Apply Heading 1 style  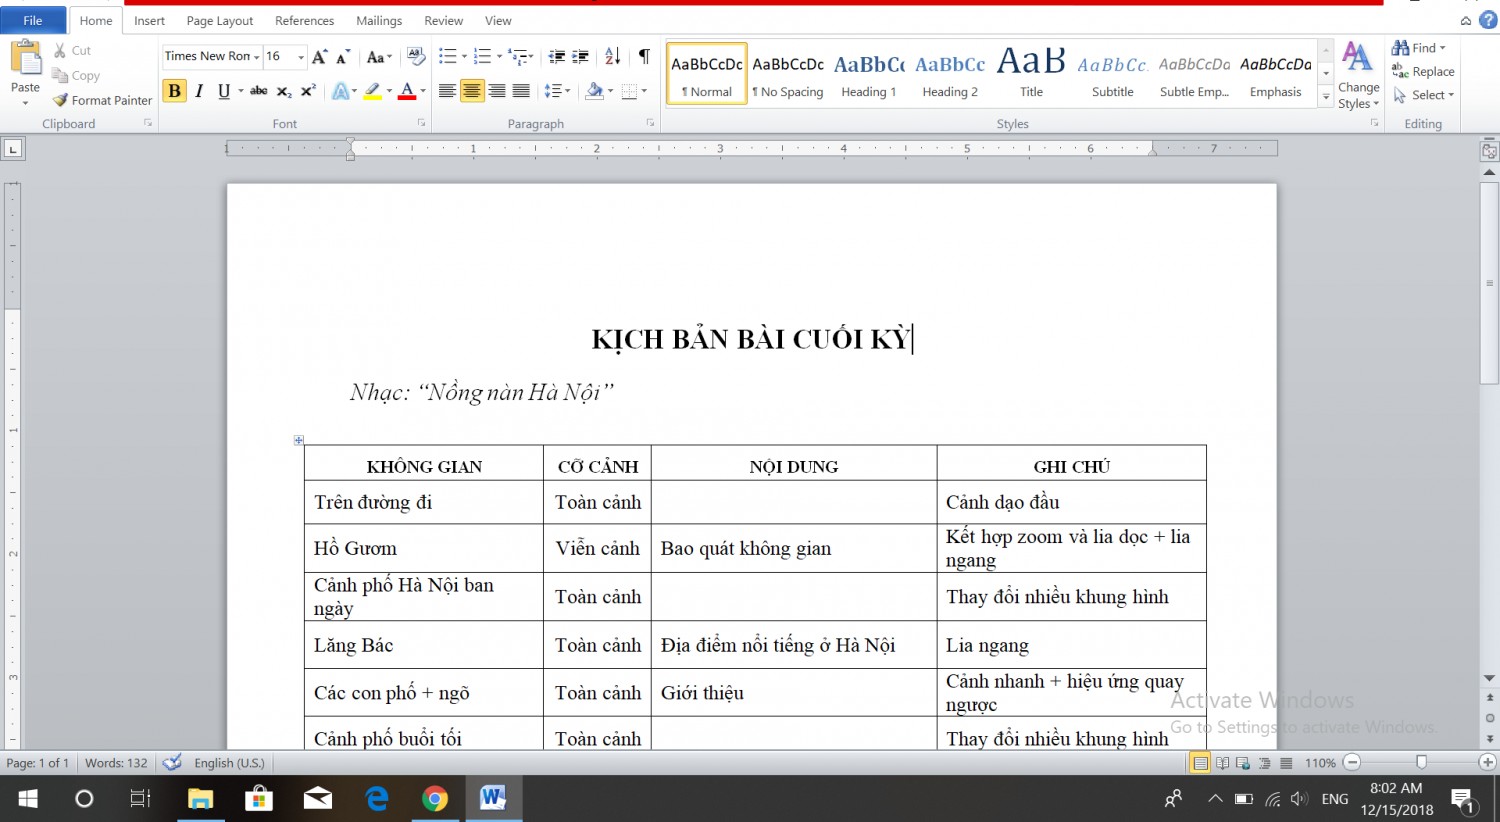coord(868,73)
